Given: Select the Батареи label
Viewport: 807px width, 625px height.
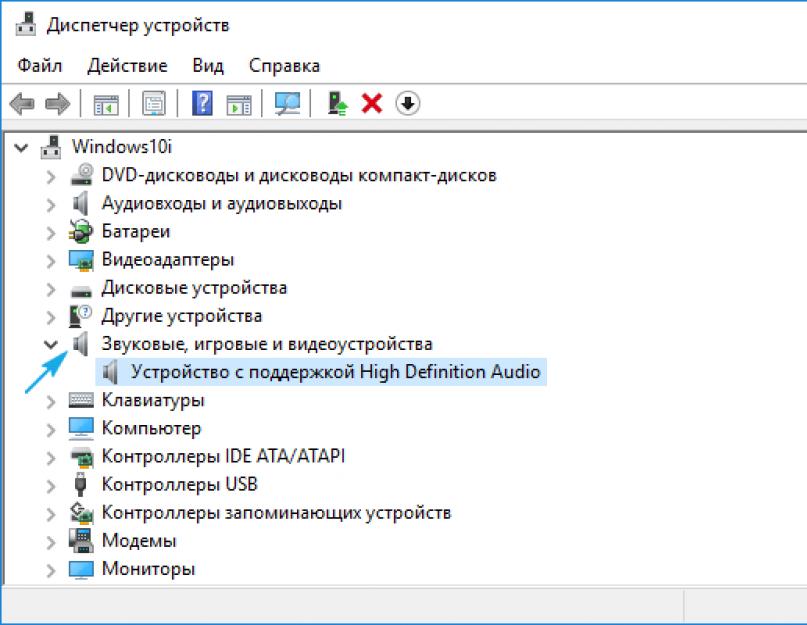Looking at the screenshot, I should pyautogui.click(x=136, y=232).
